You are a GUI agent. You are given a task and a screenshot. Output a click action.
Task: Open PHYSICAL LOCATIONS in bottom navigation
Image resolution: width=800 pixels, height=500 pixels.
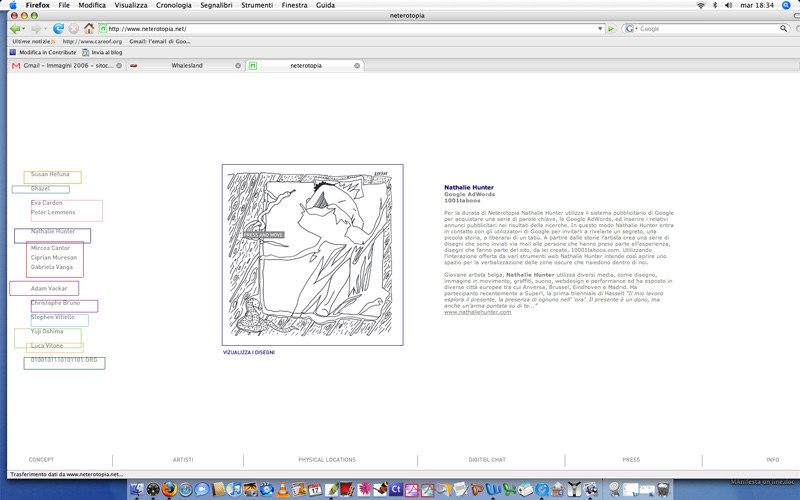point(327,460)
